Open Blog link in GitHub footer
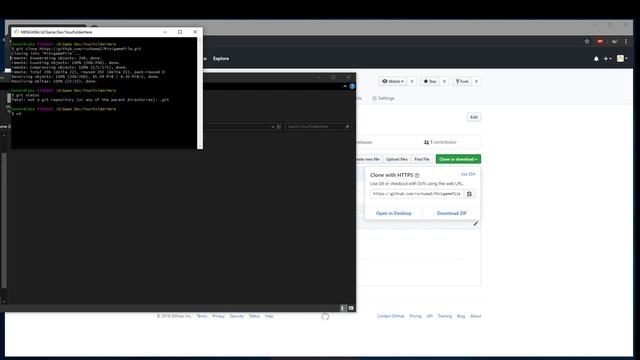This screenshot has width=640, height=360. 461,316
